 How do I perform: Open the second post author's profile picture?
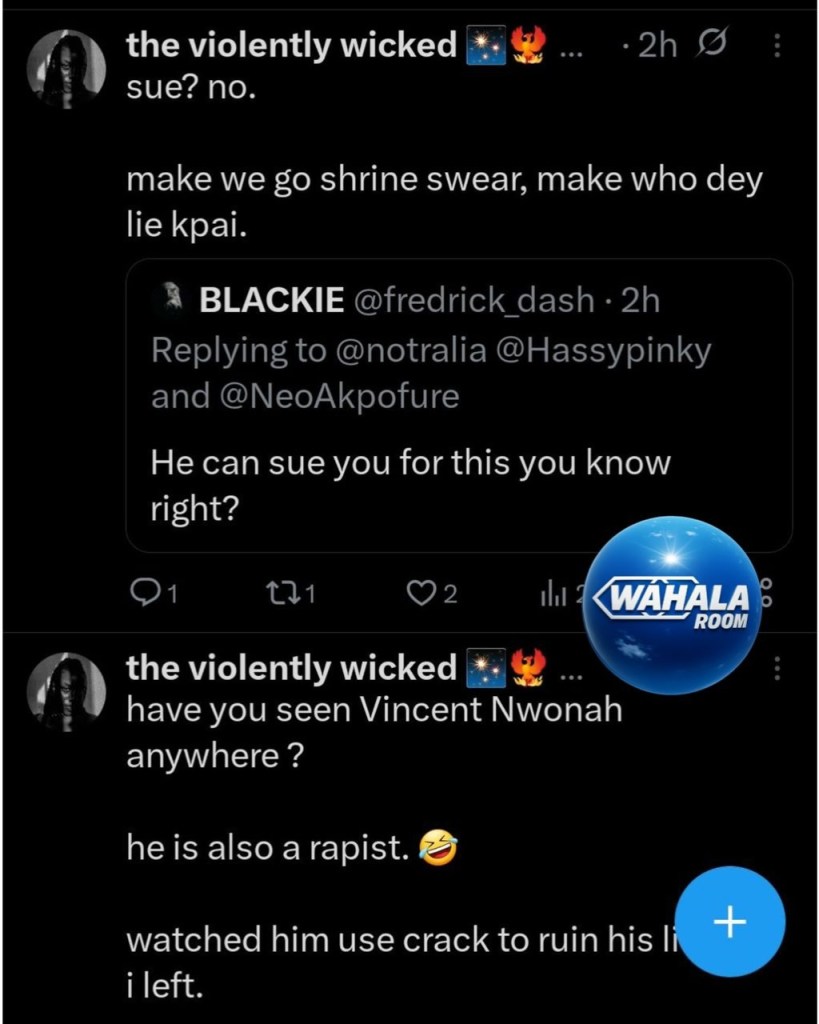[67, 690]
